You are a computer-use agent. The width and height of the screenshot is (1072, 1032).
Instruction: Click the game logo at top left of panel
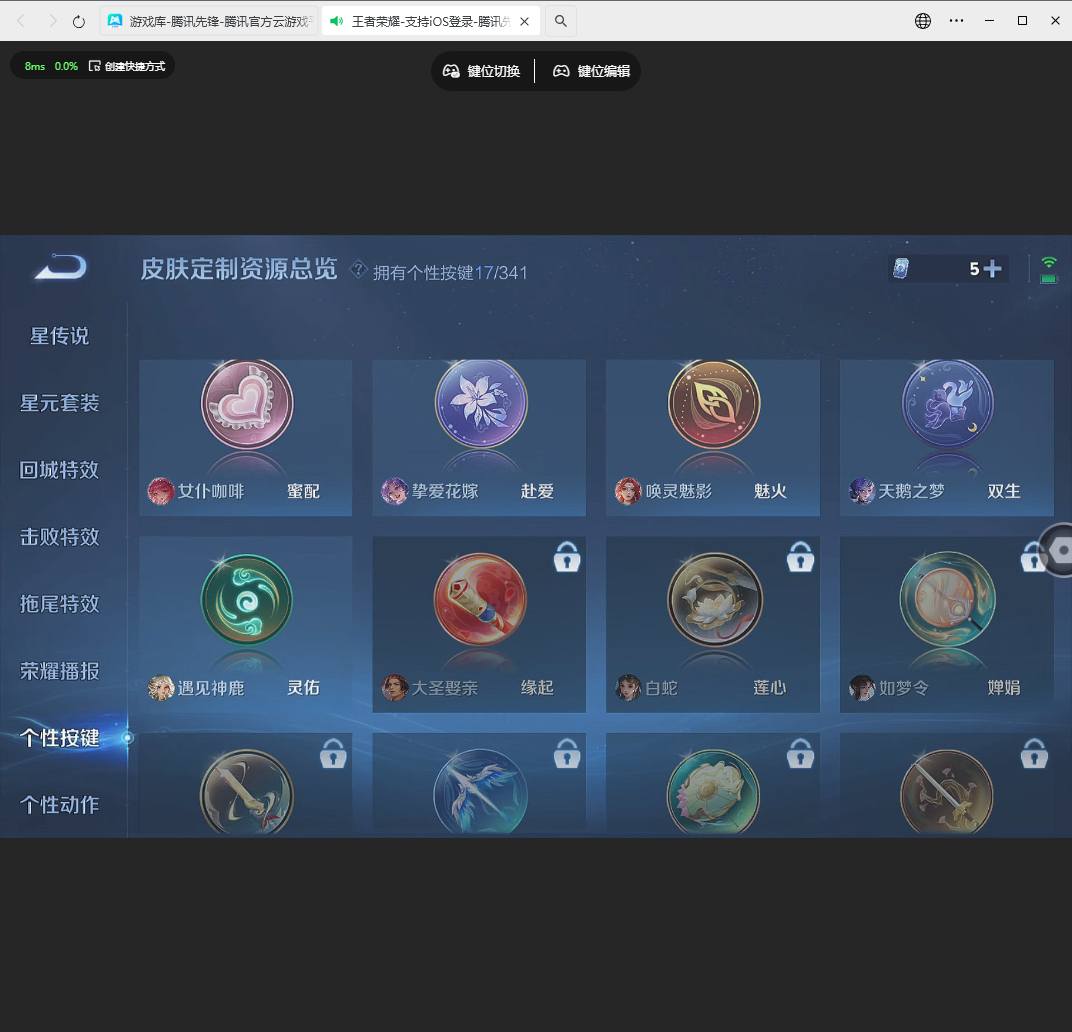59,268
